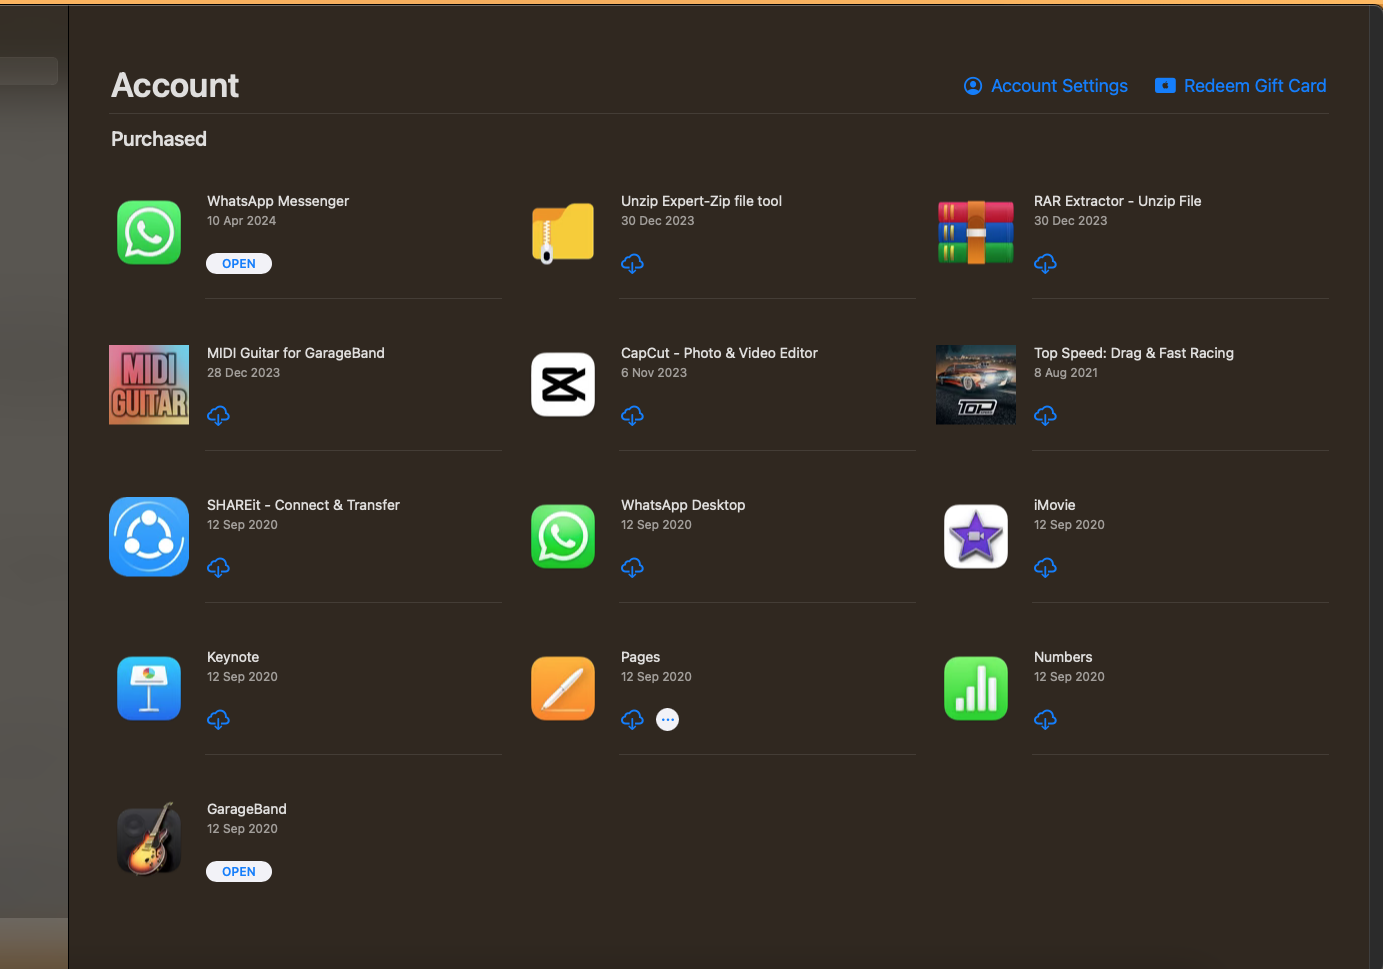Image resolution: width=1383 pixels, height=969 pixels.
Task: Click the MIDI Guitar for GarageBand title
Action: (x=296, y=353)
